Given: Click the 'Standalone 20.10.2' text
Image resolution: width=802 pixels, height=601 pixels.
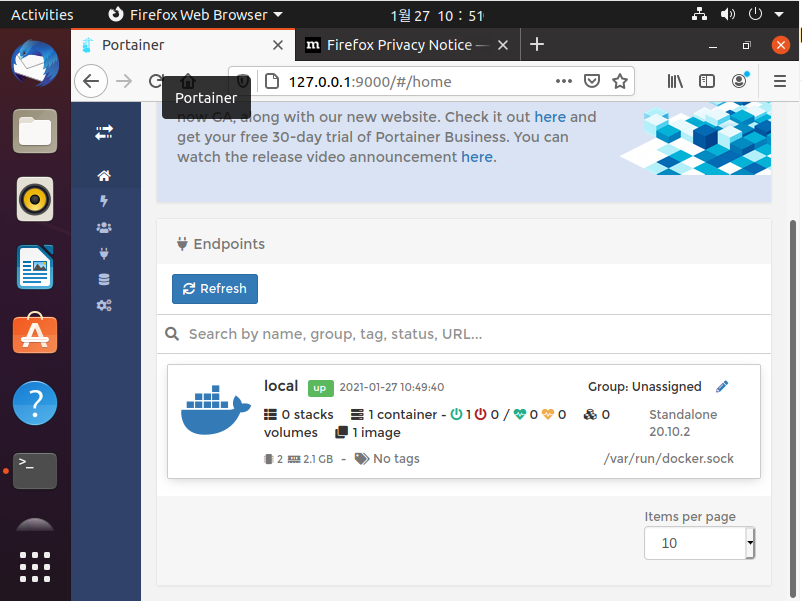Looking at the screenshot, I should pos(683,423).
